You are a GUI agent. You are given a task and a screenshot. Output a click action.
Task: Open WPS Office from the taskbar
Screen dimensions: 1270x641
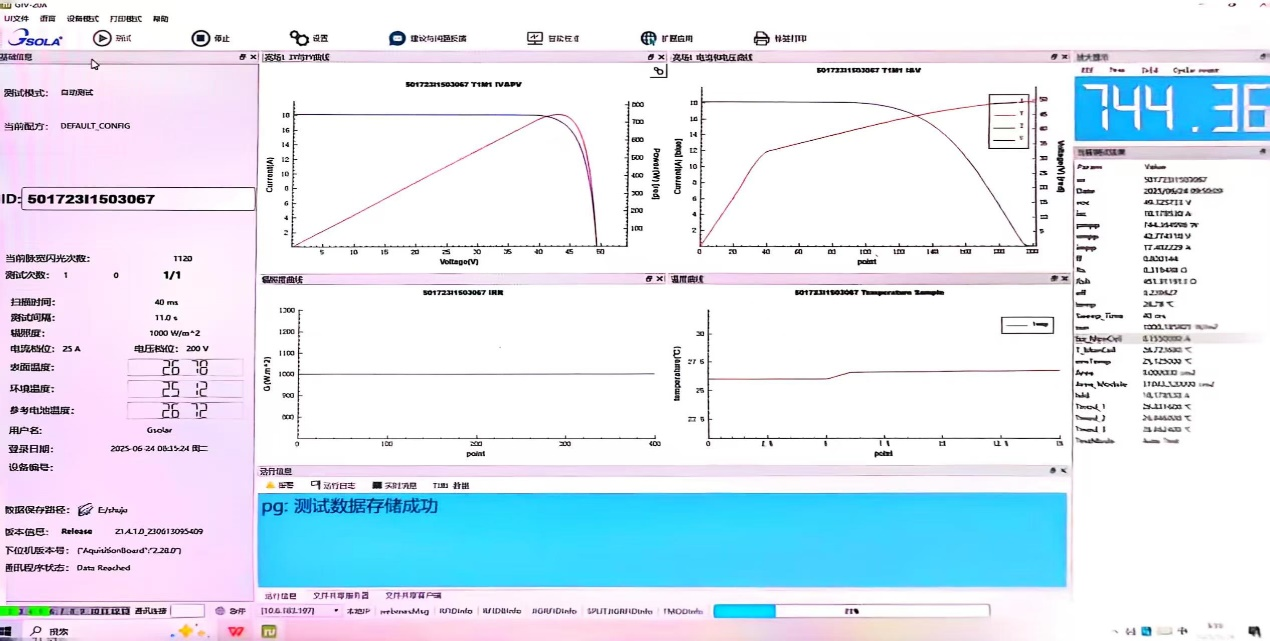(237, 631)
